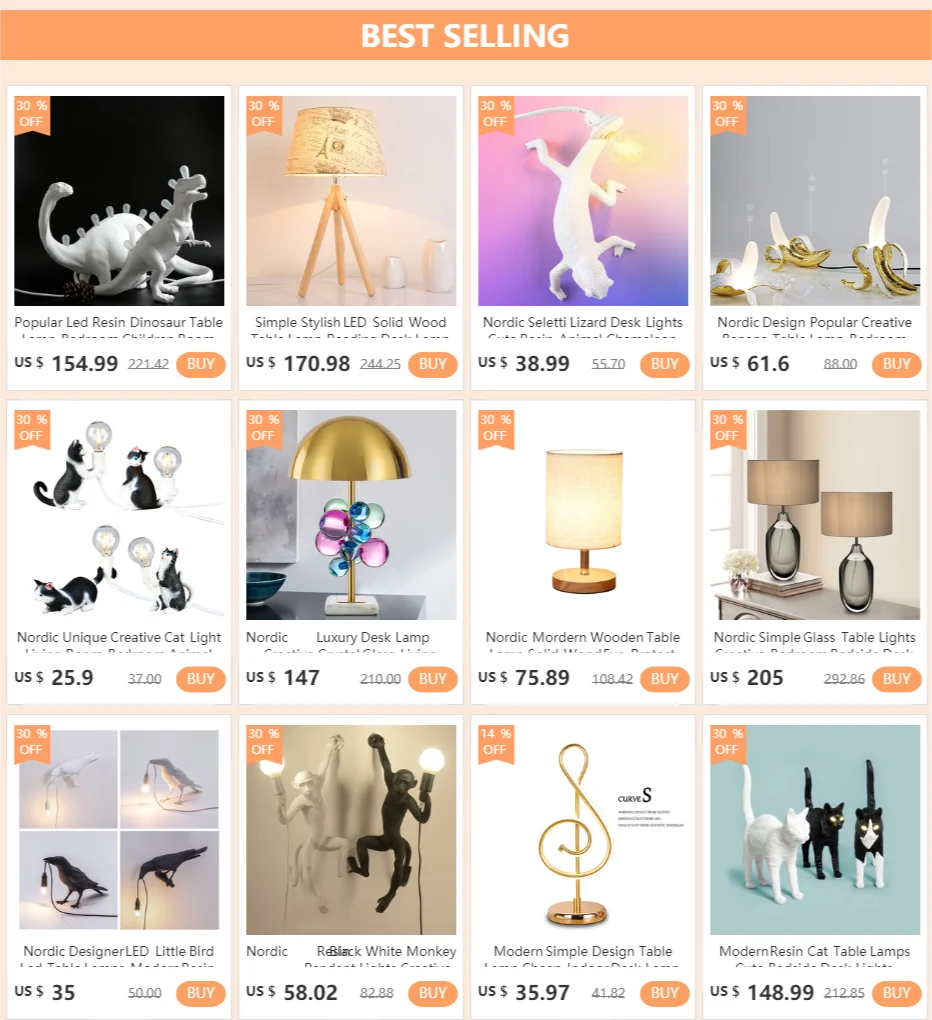Click the 30% OFF badge on resin cat lamps
This screenshot has height=1020, width=932.
pos(728,743)
